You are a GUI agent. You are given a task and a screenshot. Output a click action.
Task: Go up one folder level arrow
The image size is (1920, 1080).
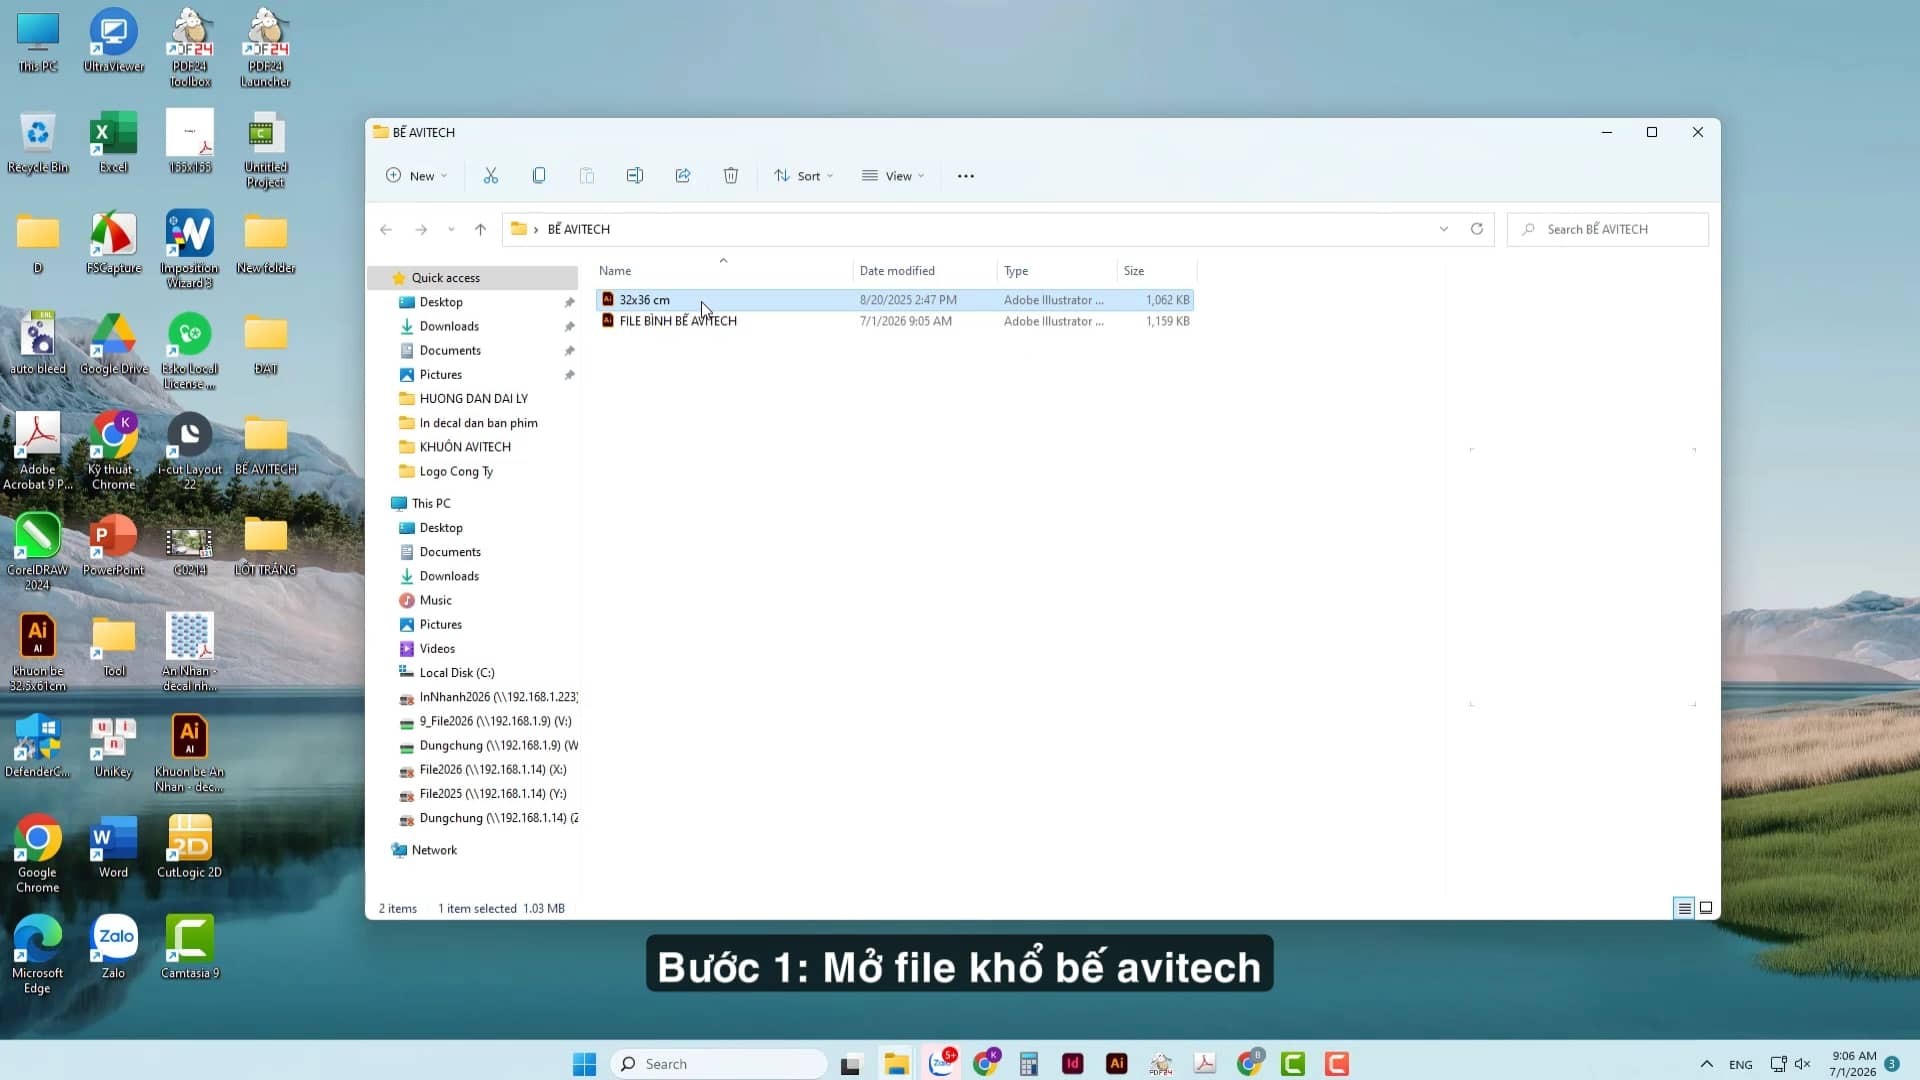[x=480, y=229]
